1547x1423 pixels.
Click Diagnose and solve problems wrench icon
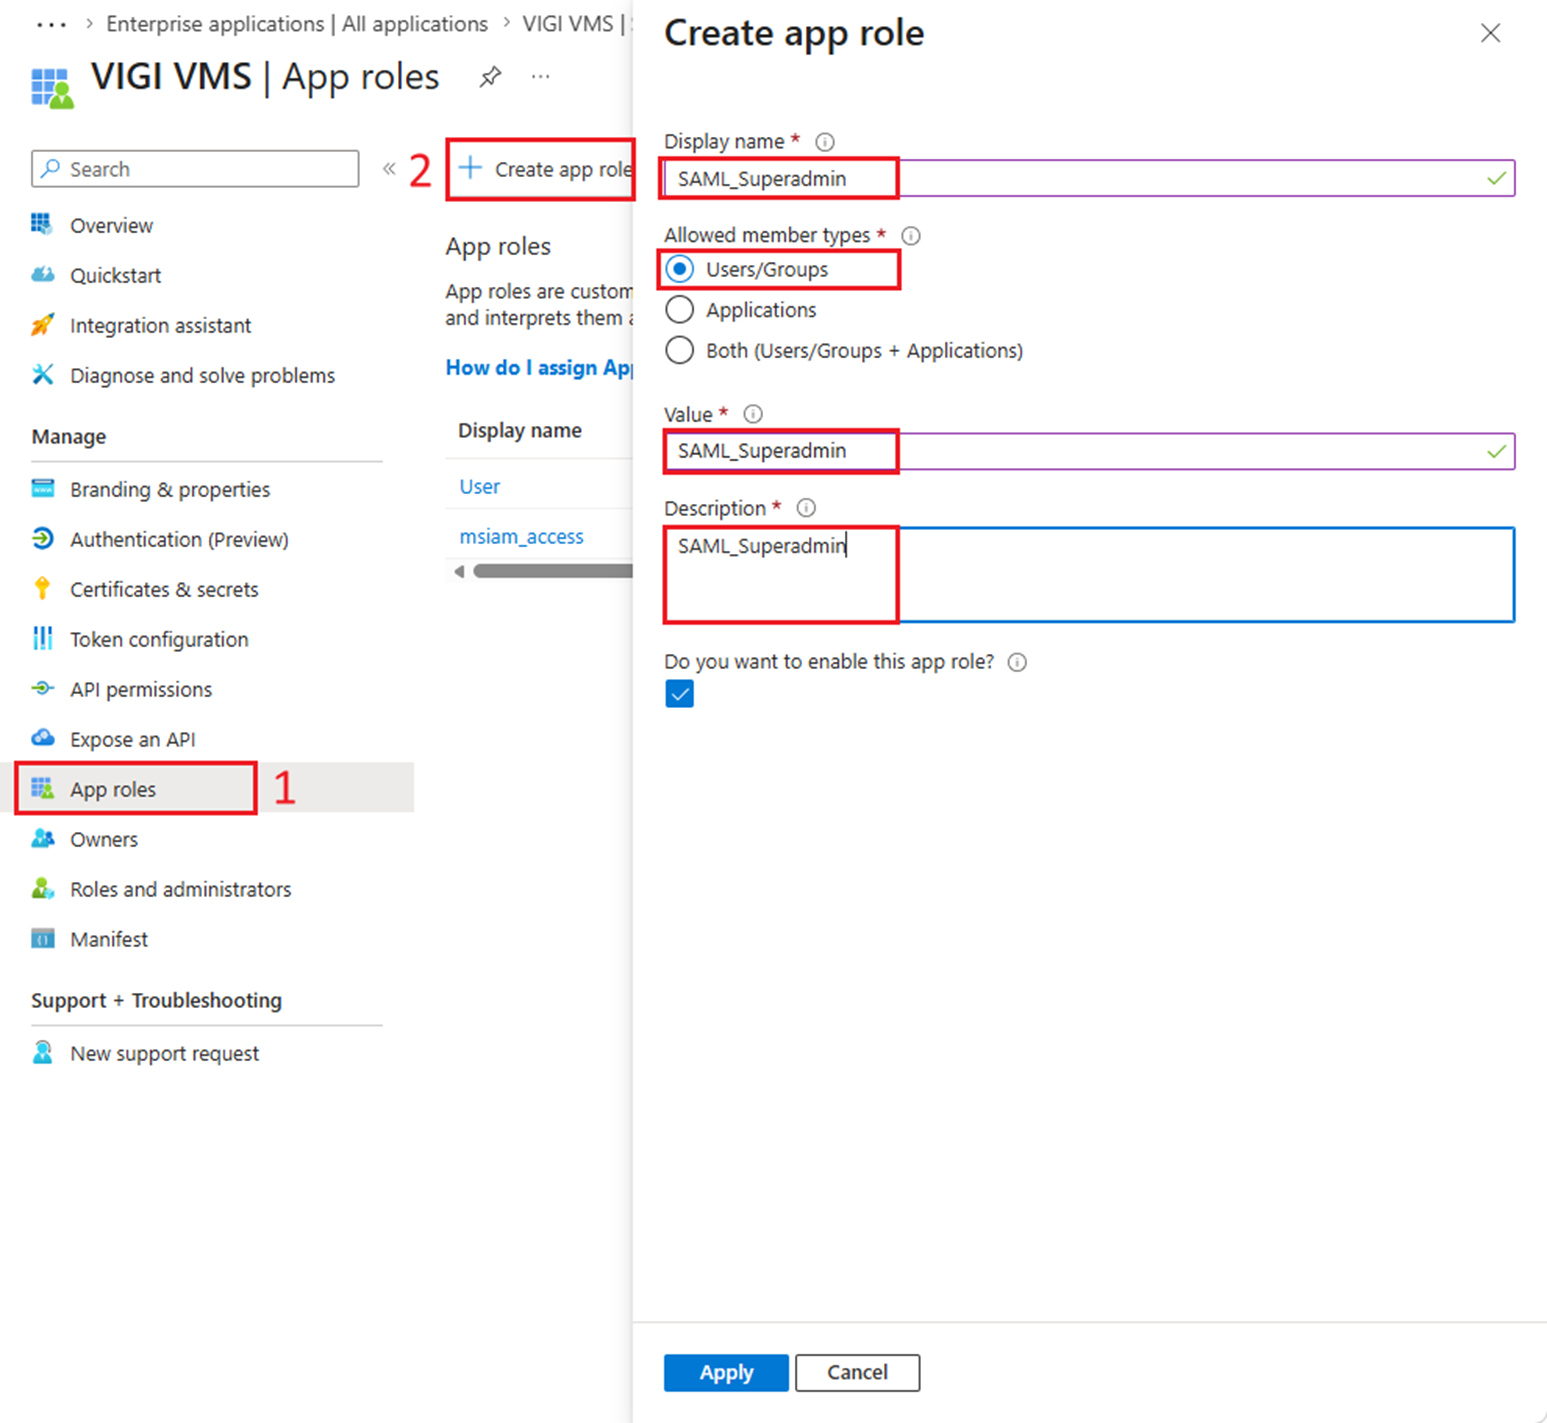point(42,374)
